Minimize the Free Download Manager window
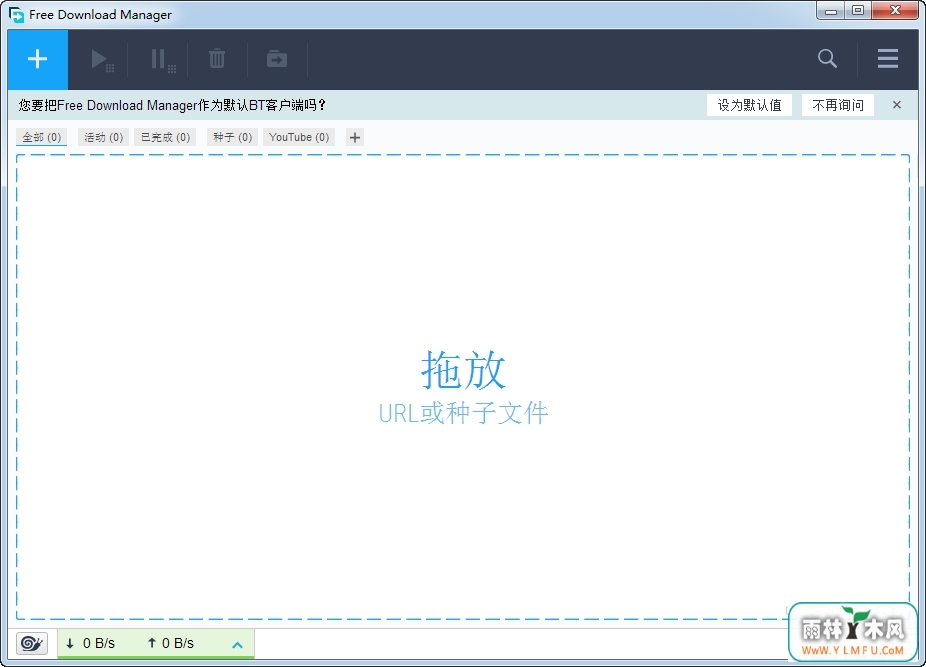The height and width of the screenshot is (667, 926). click(x=830, y=11)
